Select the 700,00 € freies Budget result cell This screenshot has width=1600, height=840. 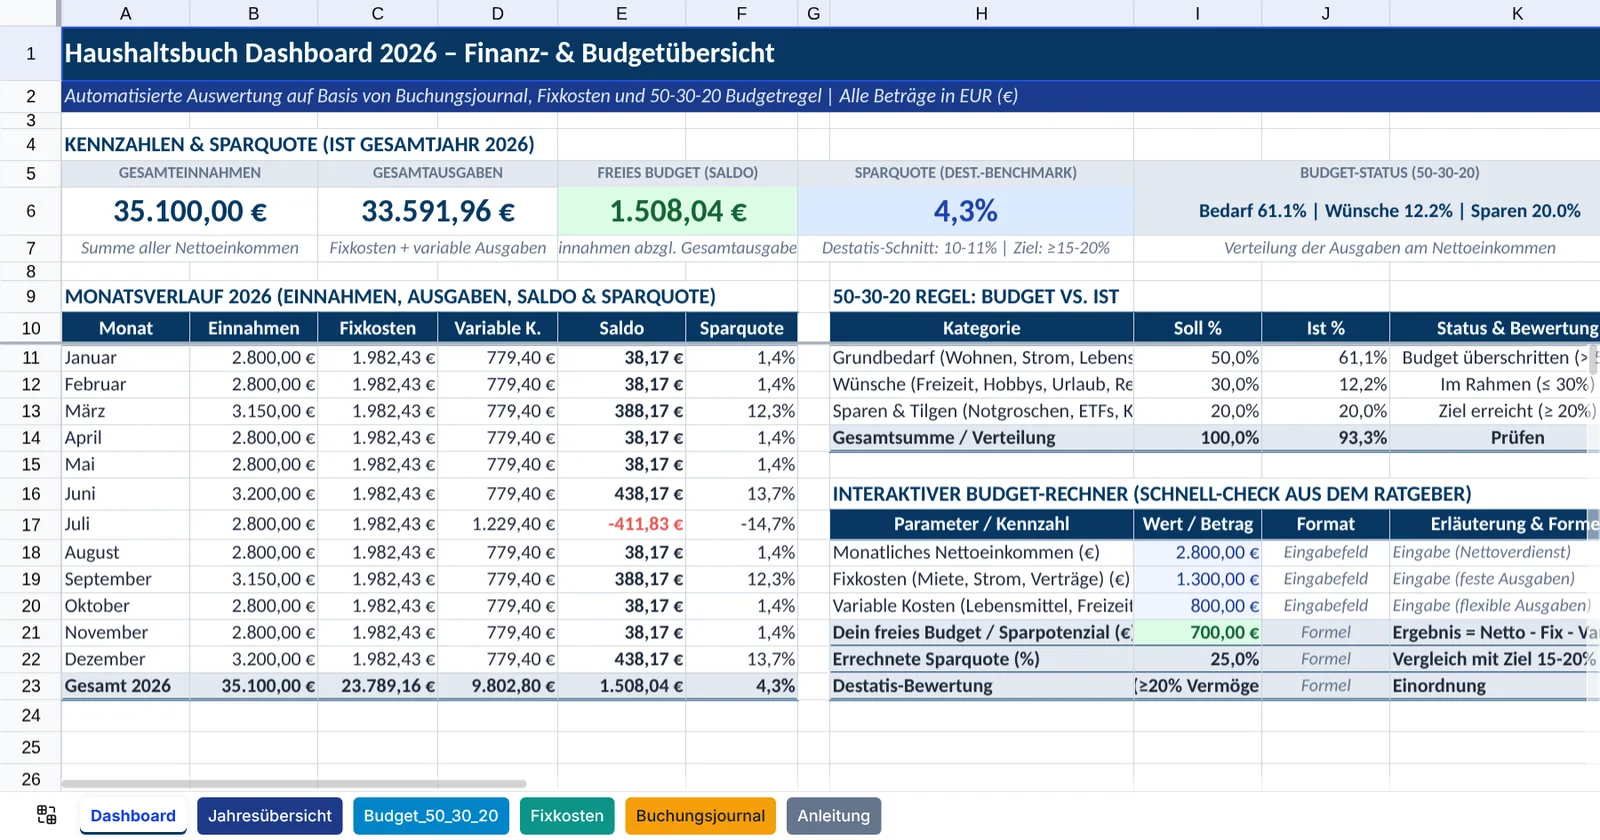(x=1198, y=633)
